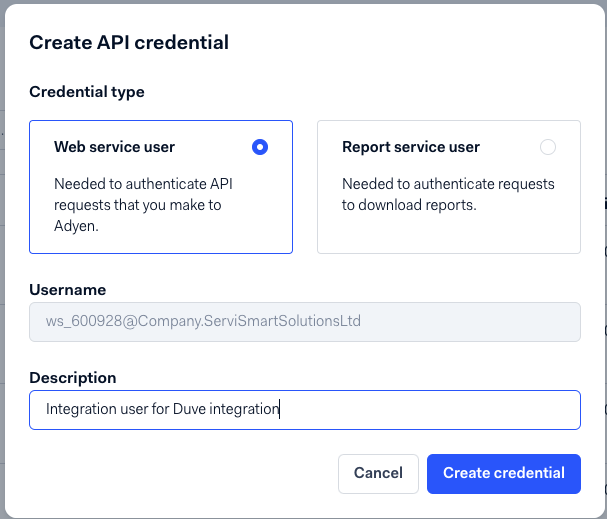Select the Report service user radio button
Image resolution: width=607 pixels, height=519 pixels.
(548, 147)
